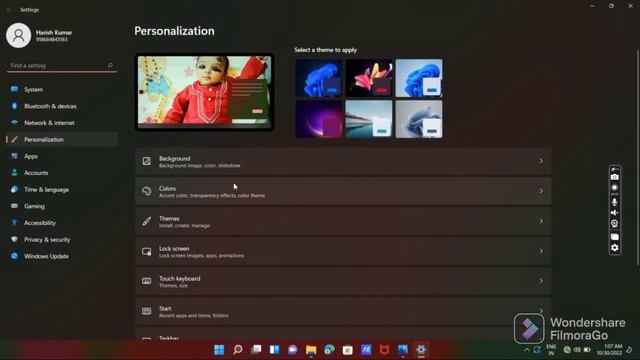Click the camera screenshot icon in recorder toolbar
The width and height of the screenshot is (640, 360).
614,177
